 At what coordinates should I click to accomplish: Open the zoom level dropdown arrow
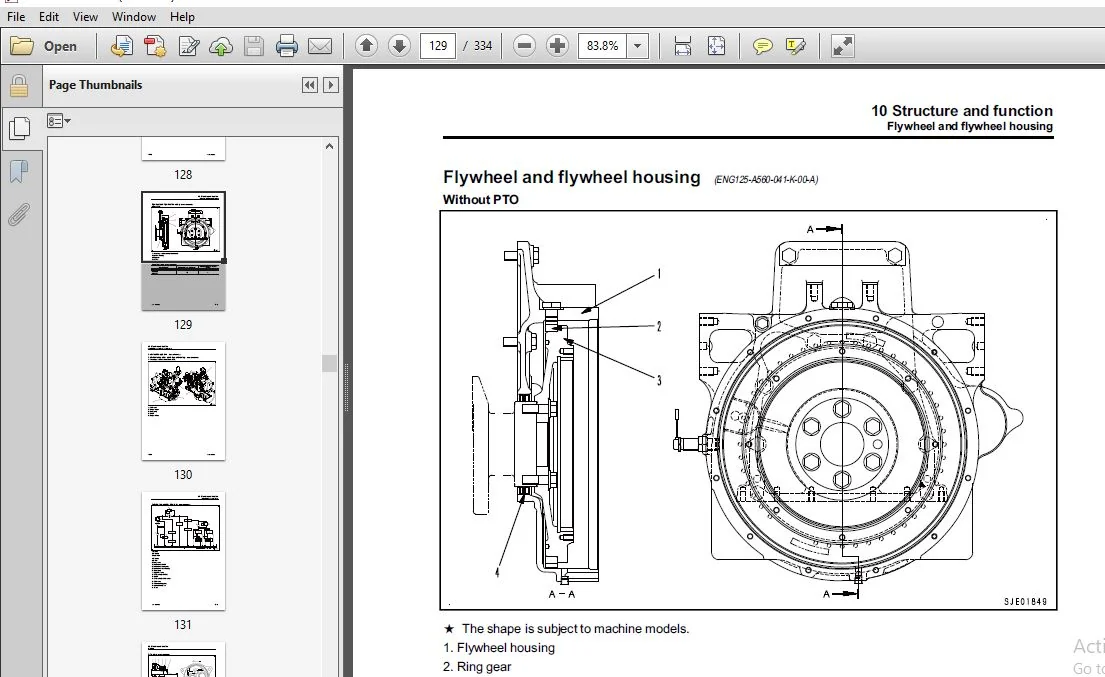tap(638, 46)
